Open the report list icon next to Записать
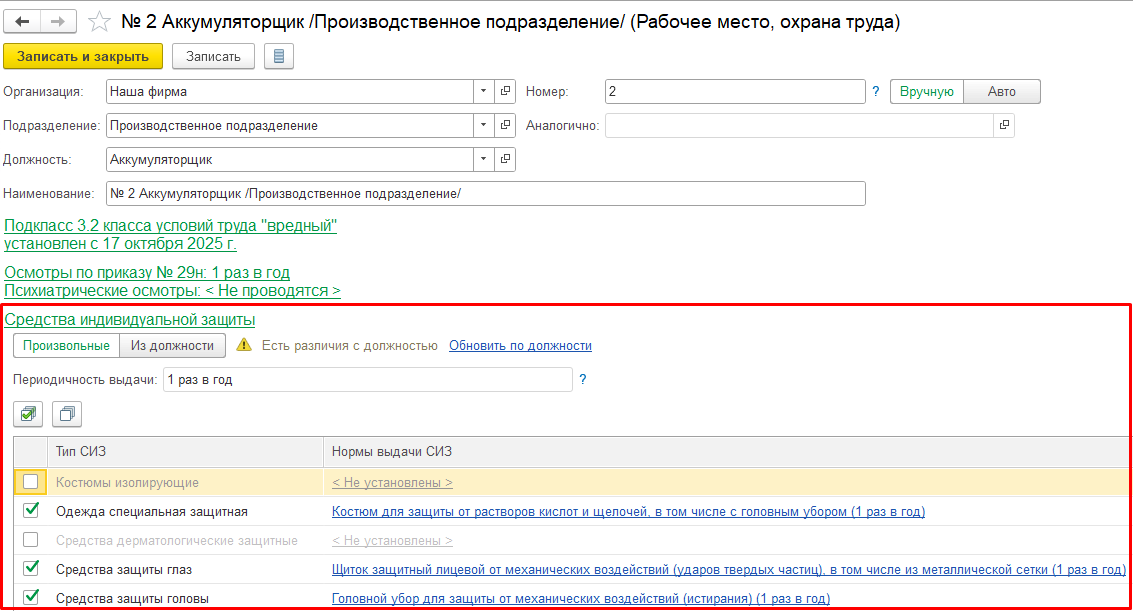 coord(278,56)
